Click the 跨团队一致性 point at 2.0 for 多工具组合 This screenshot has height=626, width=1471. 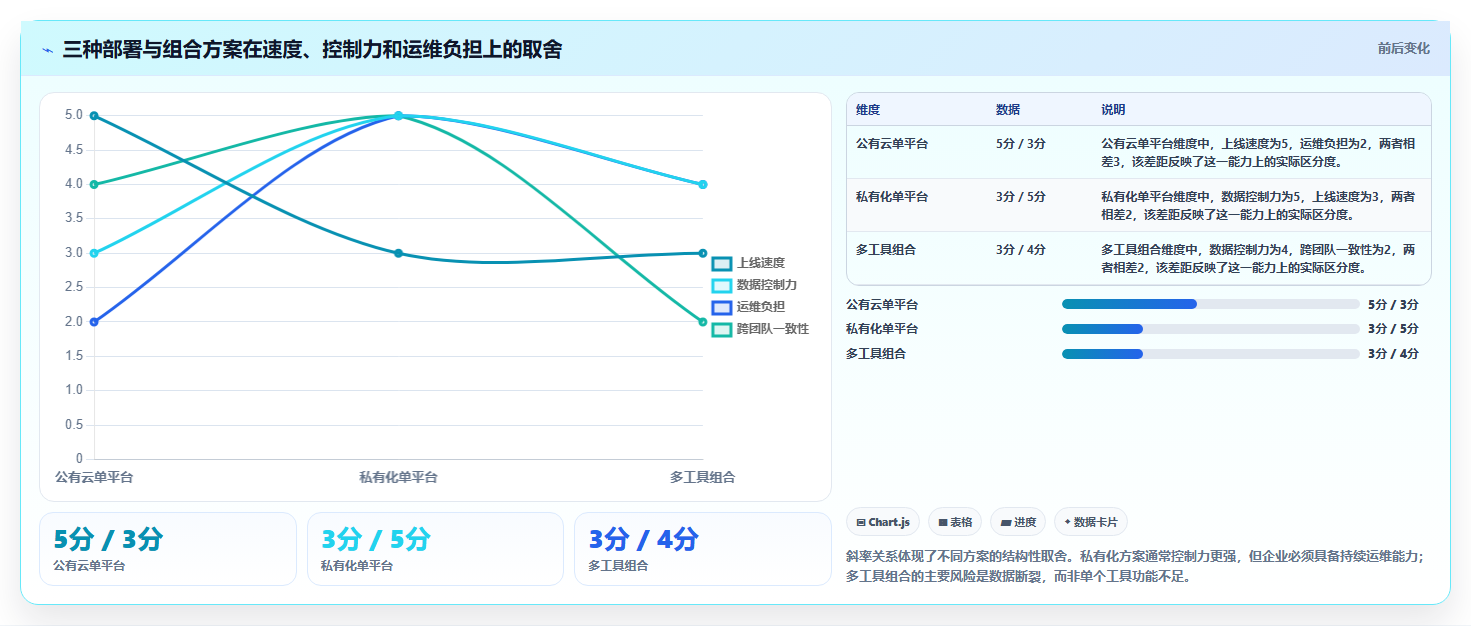(x=703, y=322)
